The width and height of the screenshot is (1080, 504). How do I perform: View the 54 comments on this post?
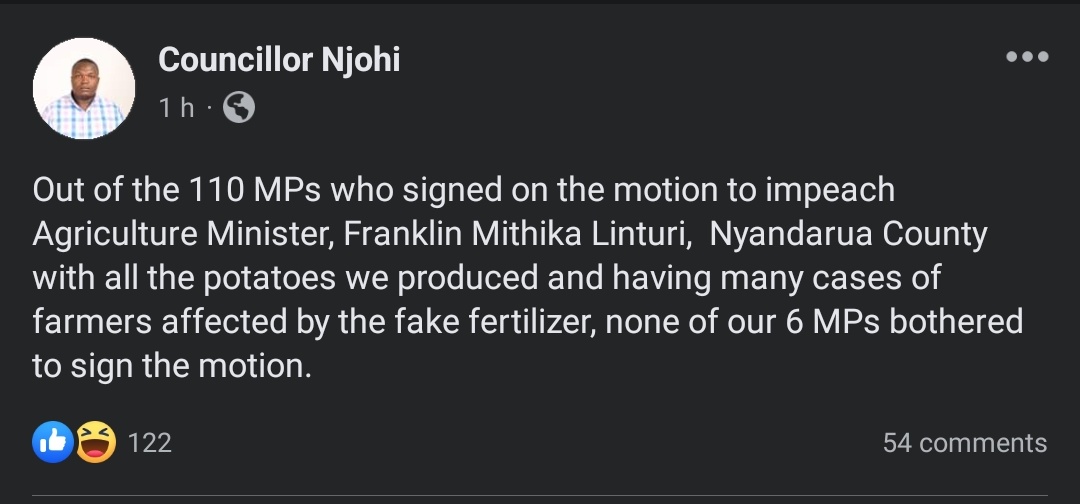click(x=964, y=443)
